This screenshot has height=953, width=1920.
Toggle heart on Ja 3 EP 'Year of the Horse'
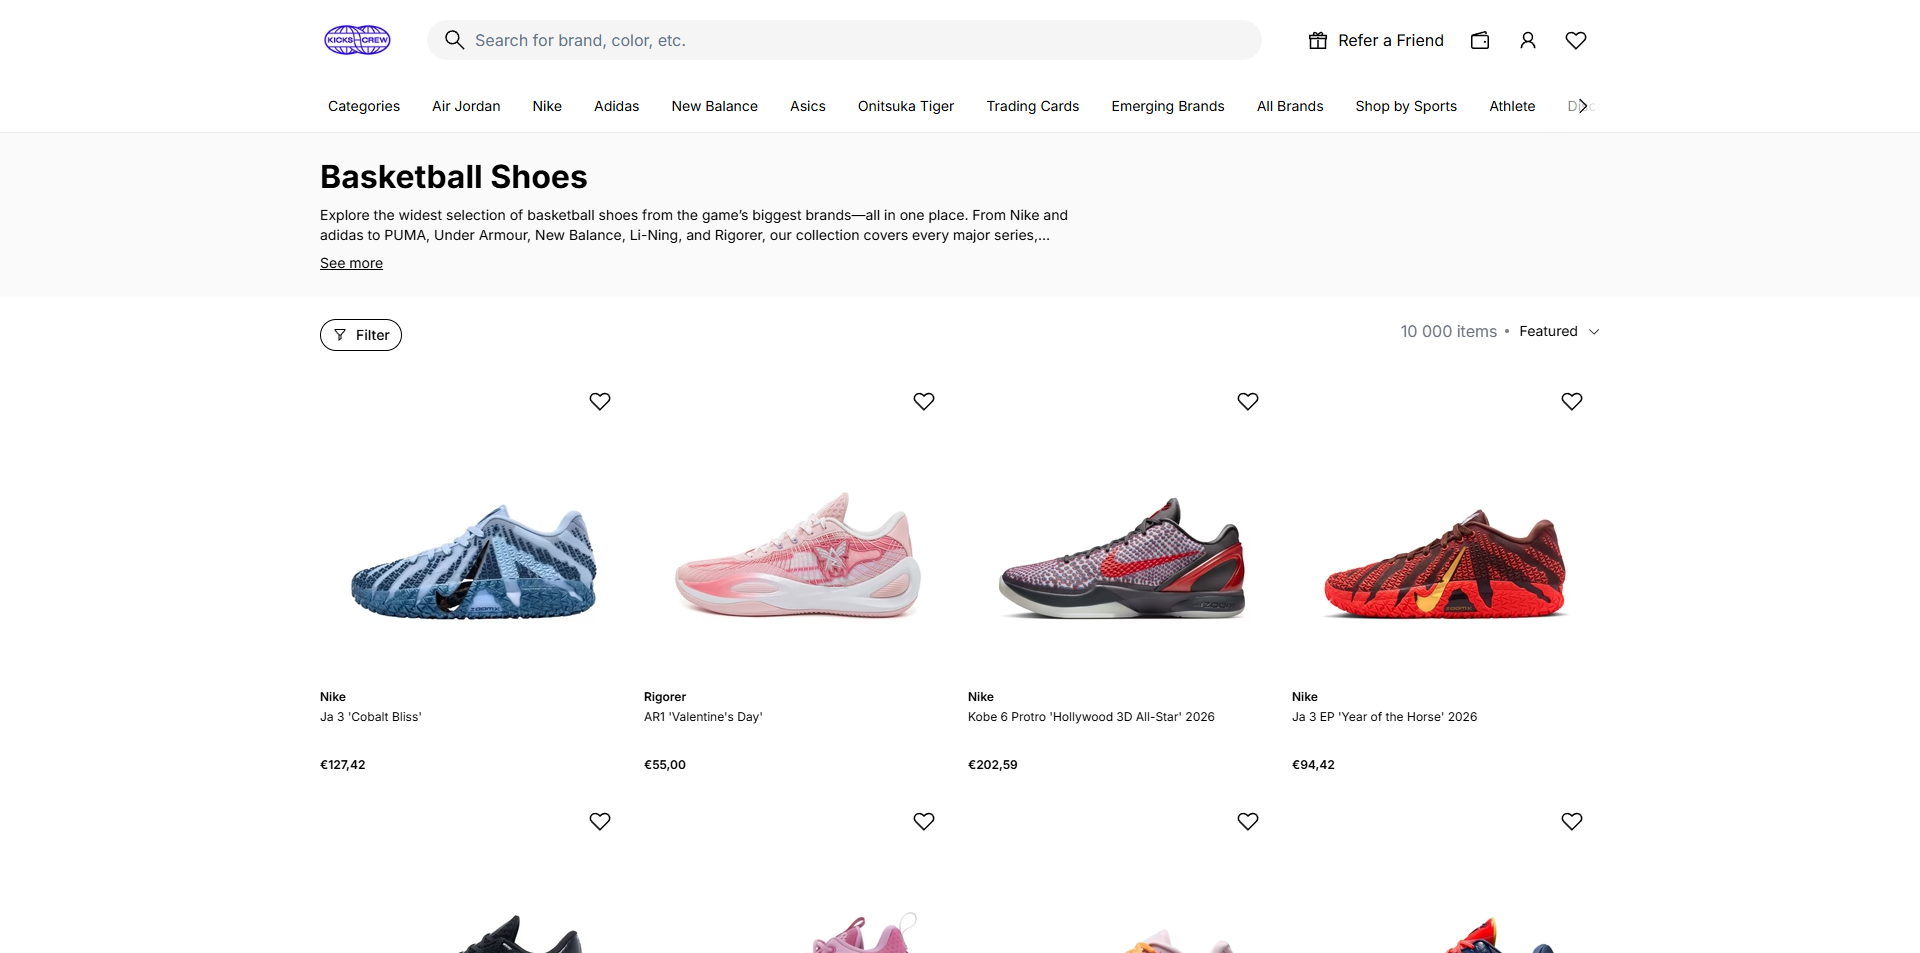[x=1572, y=401]
